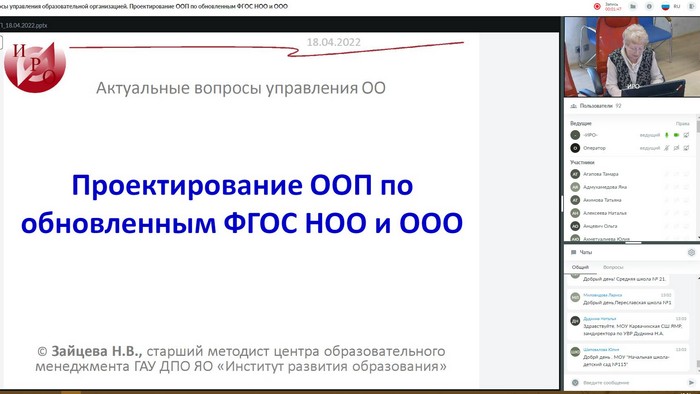Click the send message arrow icon

click(x=691, y=382)
